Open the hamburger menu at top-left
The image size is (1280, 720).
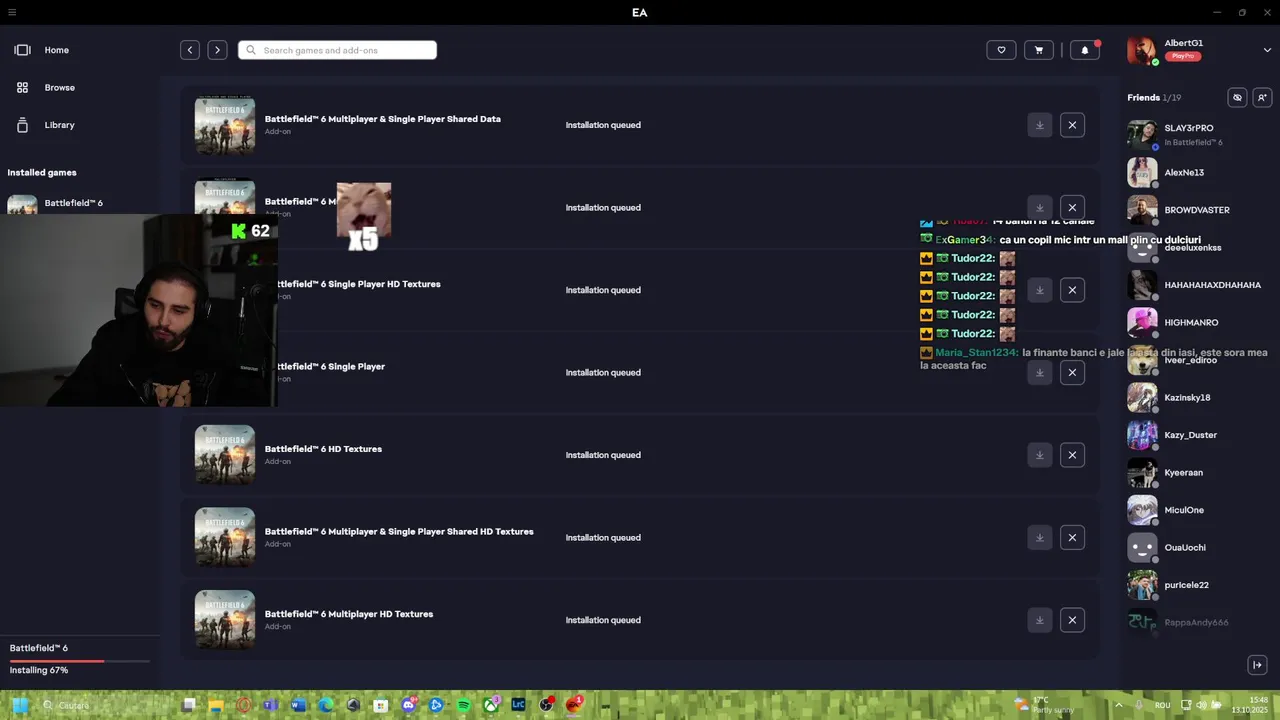click(12, 12)
